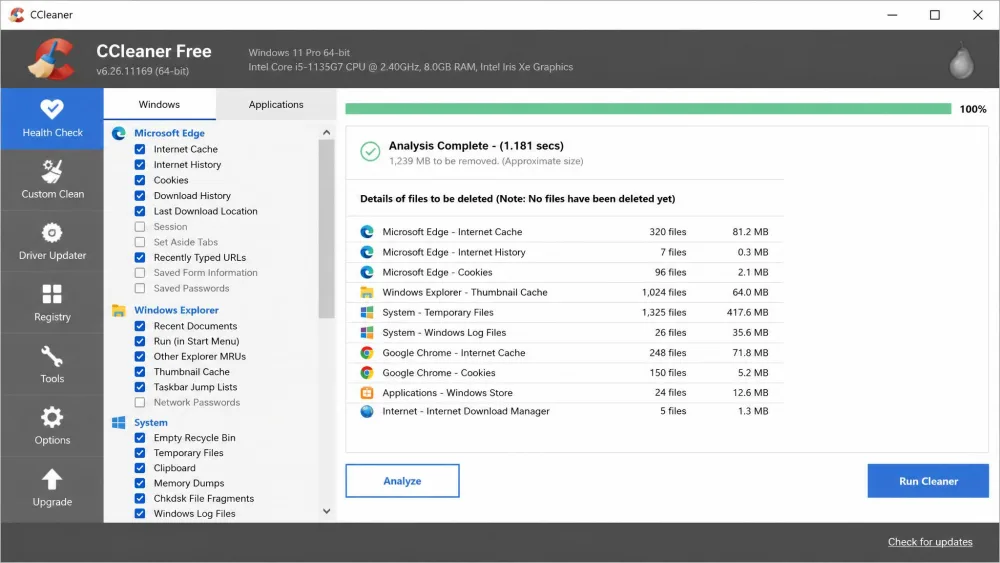The width and height of the screenshot is (1000, 563).
Task: Collapse the Microsoft Edge section heading
Action: point(169,133)
